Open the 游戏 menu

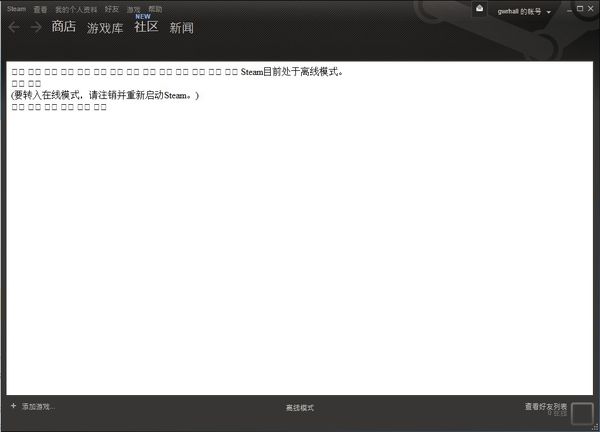[x=134, y=10]
